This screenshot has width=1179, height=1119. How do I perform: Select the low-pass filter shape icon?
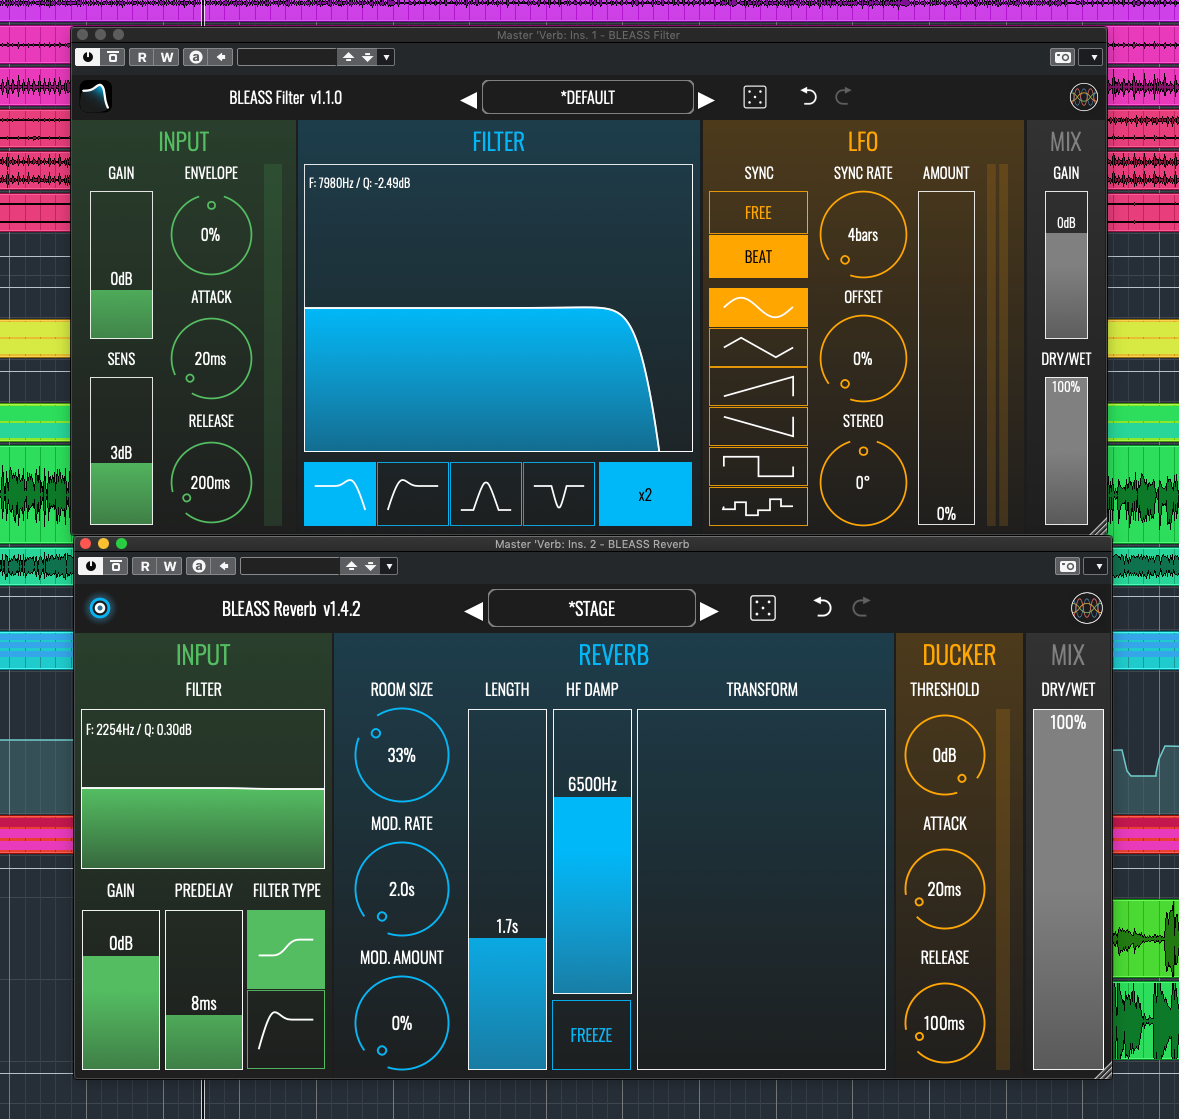[340, 493]
